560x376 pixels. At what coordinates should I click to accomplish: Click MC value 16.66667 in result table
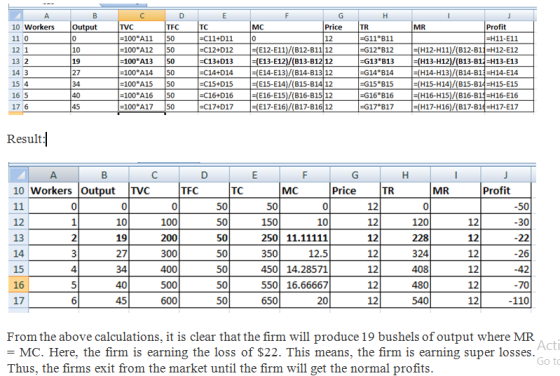click(x=305, y=285)
